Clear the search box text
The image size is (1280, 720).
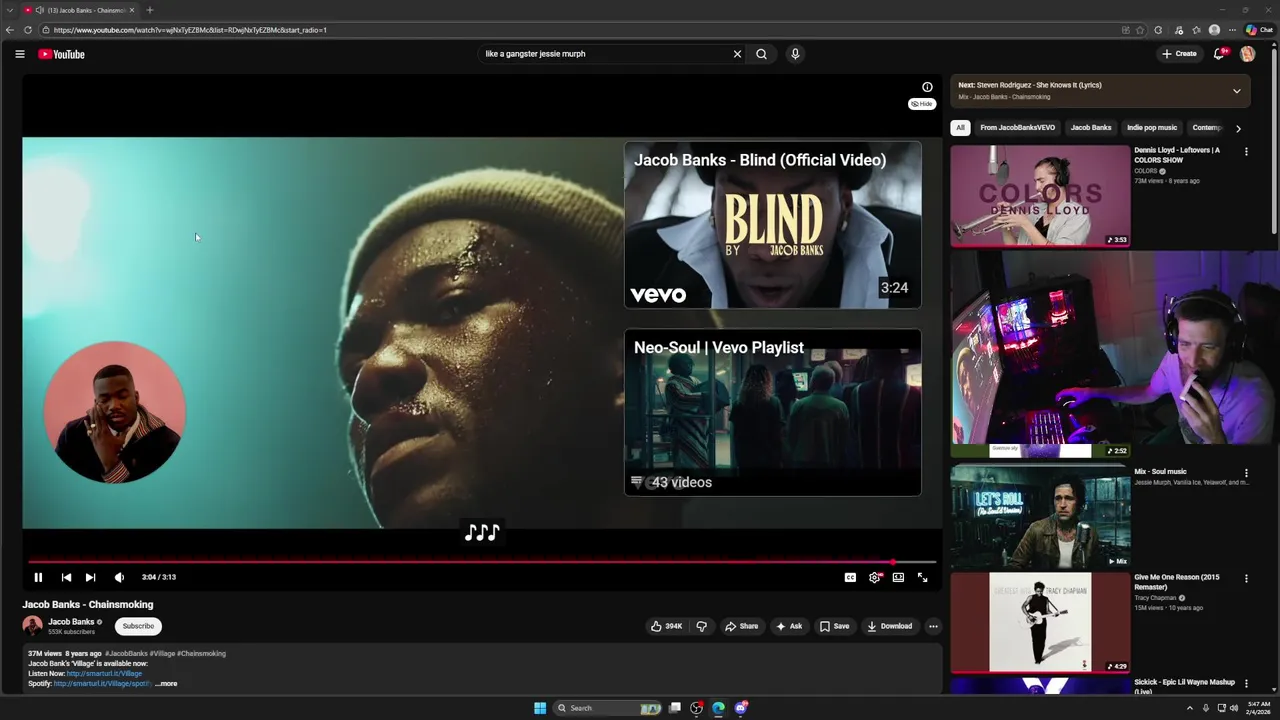pyautogui.click(x=737, y=54)
